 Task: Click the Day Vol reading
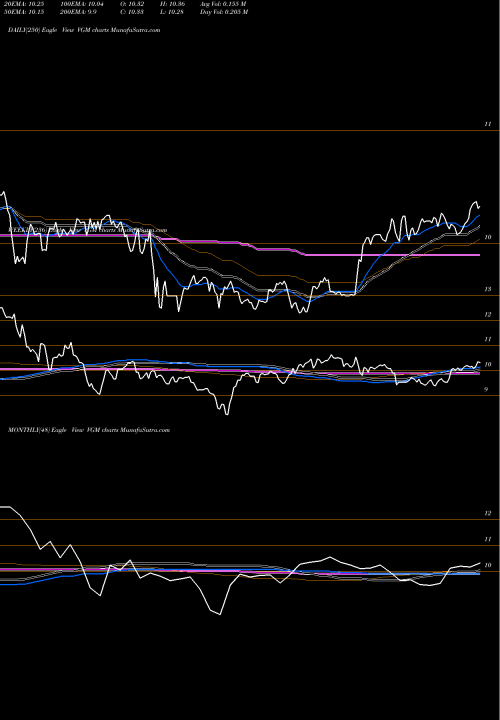click(x=224, y=12)
